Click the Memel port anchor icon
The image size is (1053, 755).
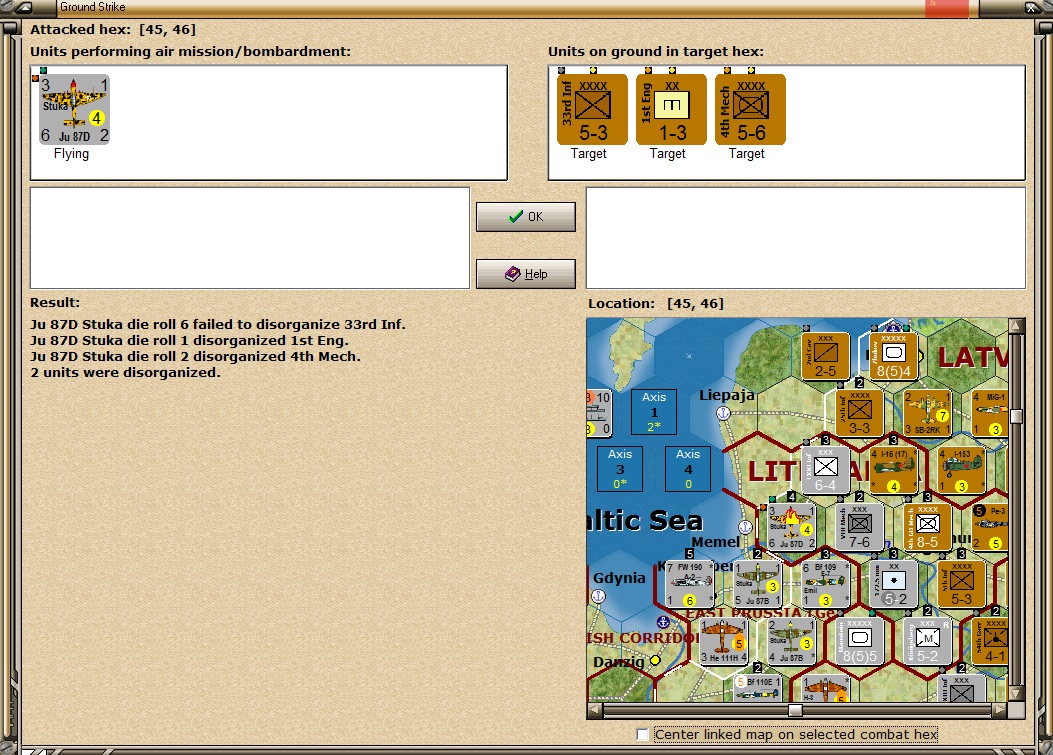[745, 527]
